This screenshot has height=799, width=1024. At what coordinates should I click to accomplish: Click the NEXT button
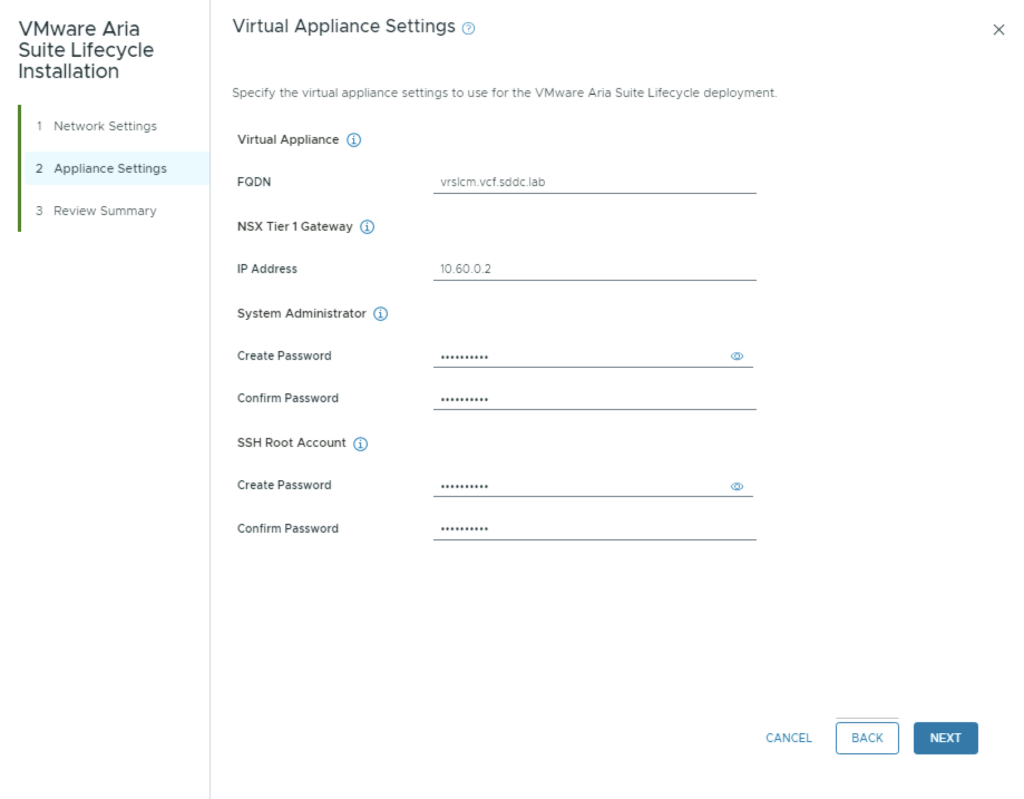pyautogui.click(x=945, y=738)
